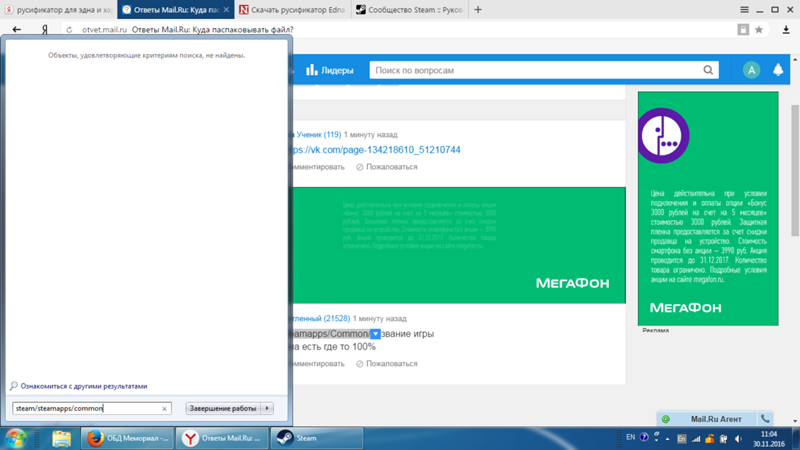Open the MegaFon sidebar advertisement

(x=708, y=208)
